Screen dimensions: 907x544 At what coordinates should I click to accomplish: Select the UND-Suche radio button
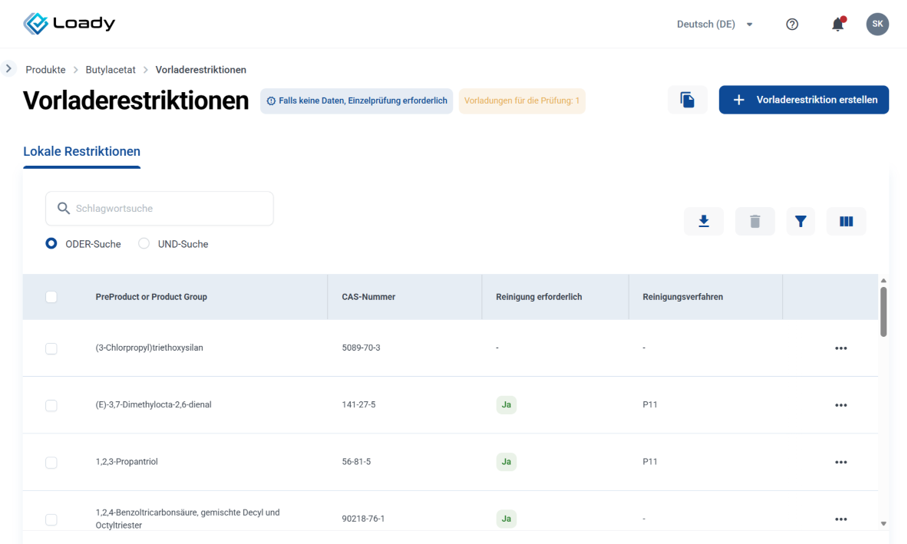coord(143,244)
